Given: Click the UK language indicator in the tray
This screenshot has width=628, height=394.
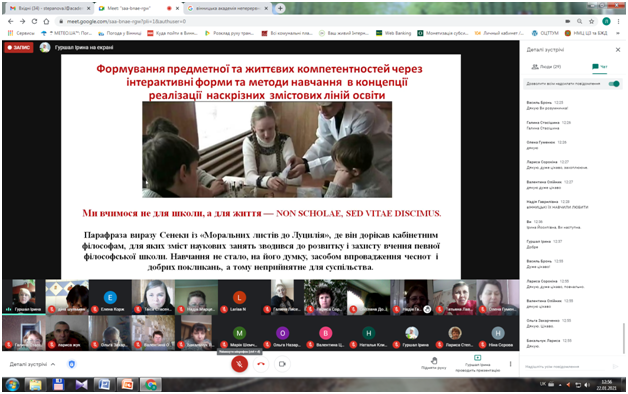Looking at the screenshot, I should 543,384.
